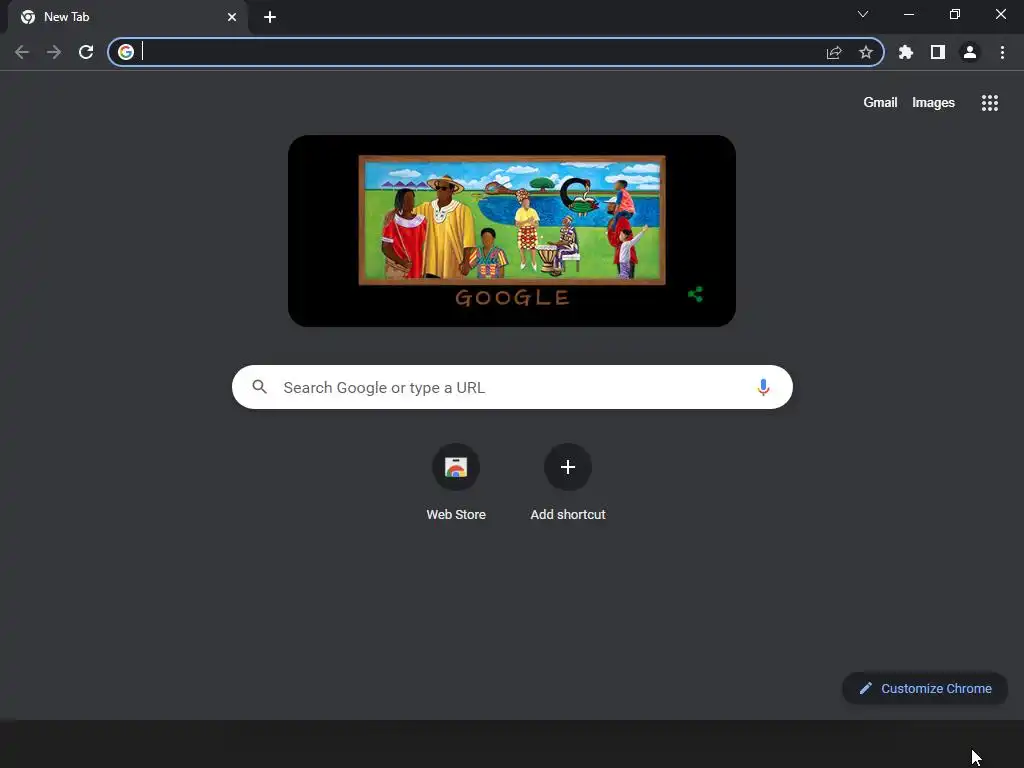
Task: Toggle the side panel
Action: point(938,52)
